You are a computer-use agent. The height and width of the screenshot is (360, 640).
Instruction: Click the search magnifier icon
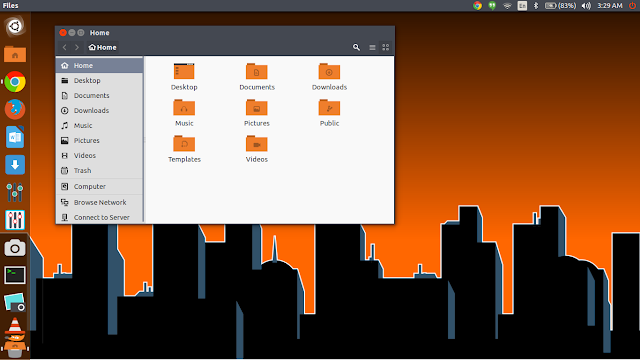pyautogui.click(x=356, y=47)
